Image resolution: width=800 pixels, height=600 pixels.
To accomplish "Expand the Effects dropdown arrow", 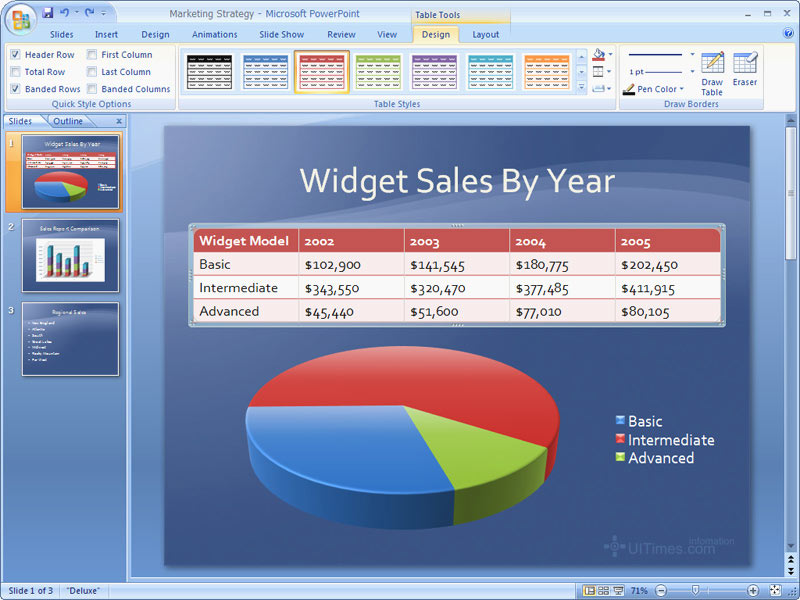I will coord(610,89).
